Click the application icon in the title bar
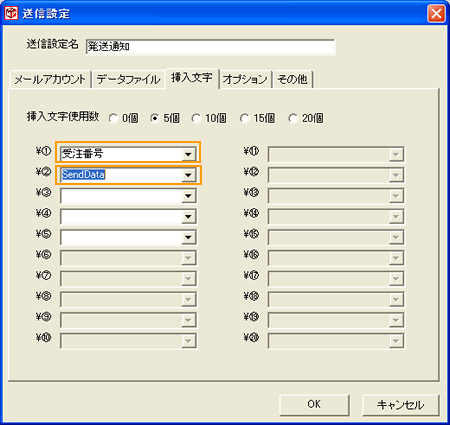The width and height of the screenshot is (450, 425). click(11, 14)
